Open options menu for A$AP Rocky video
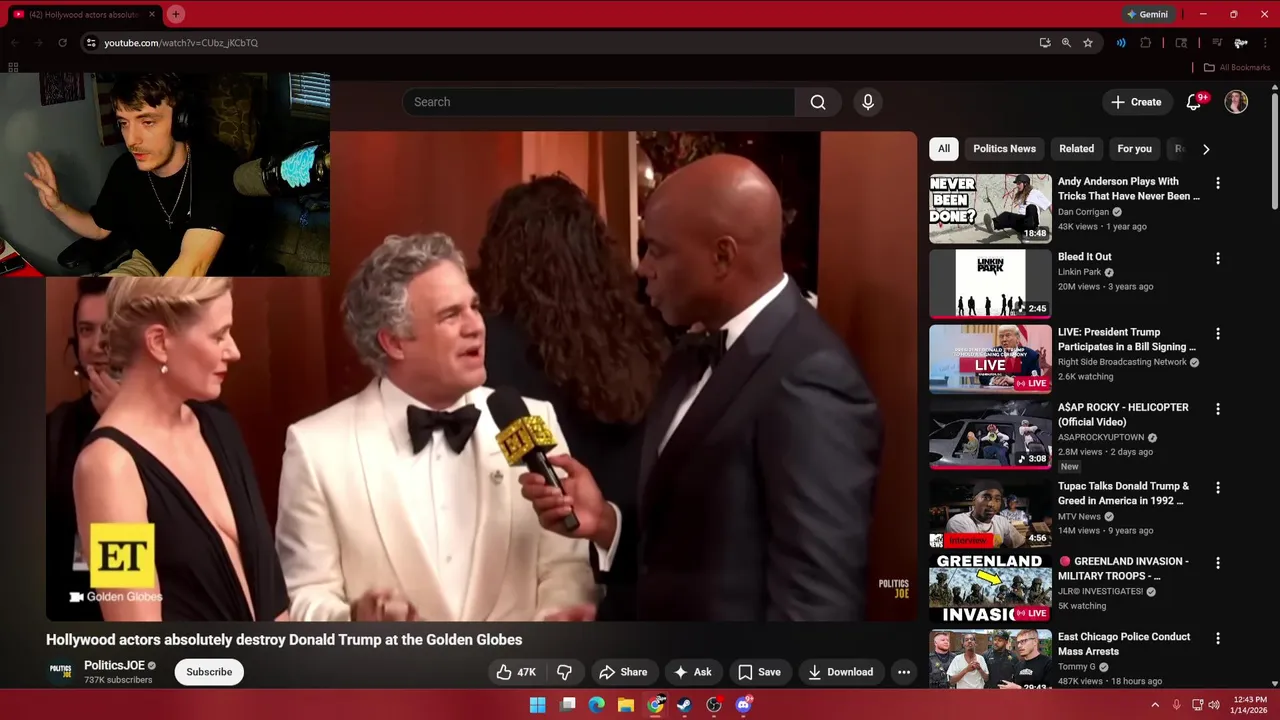Viewport: 1280px width, 720px height. pos(1217,409)
